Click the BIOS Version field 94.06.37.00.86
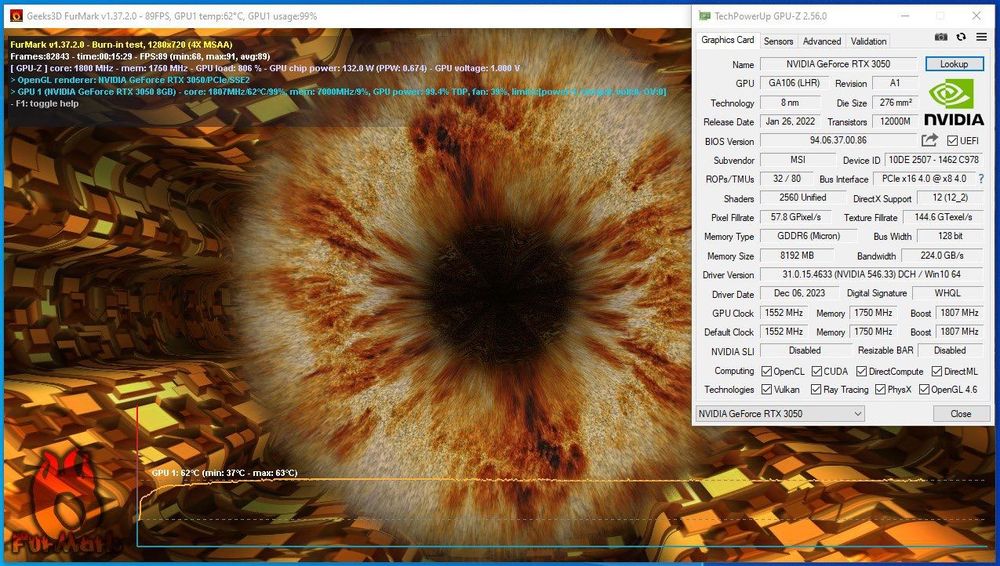 (838, 140)
